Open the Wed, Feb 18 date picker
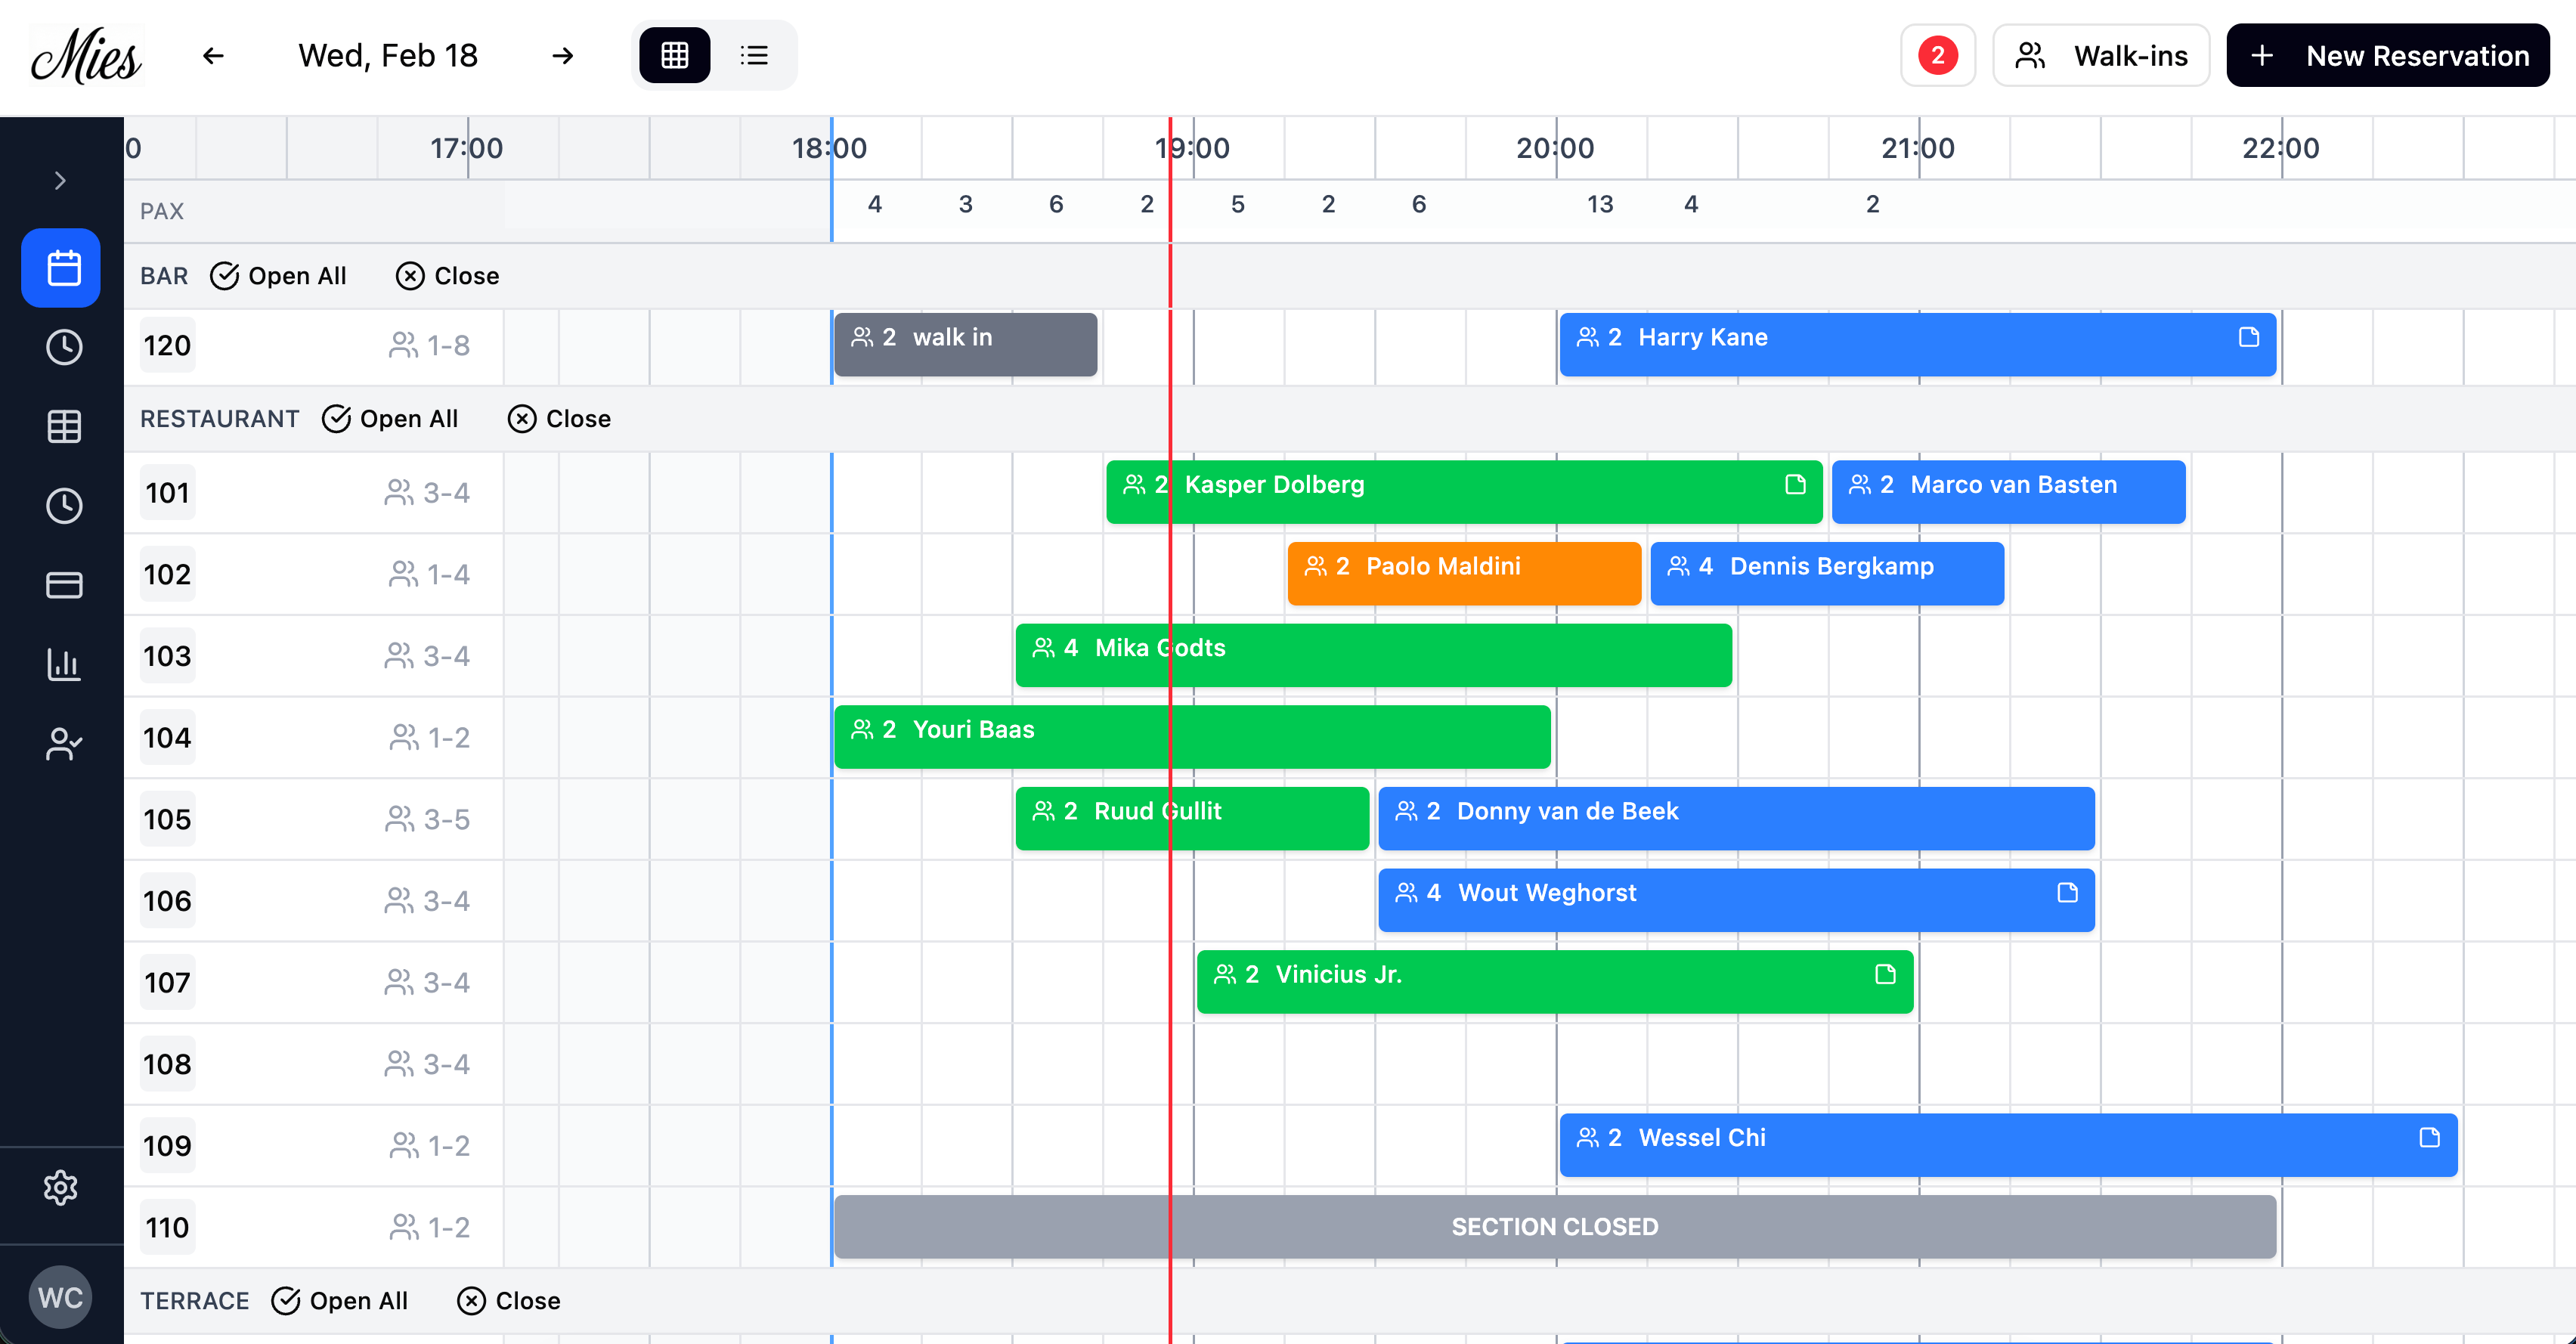 [388, 55]
